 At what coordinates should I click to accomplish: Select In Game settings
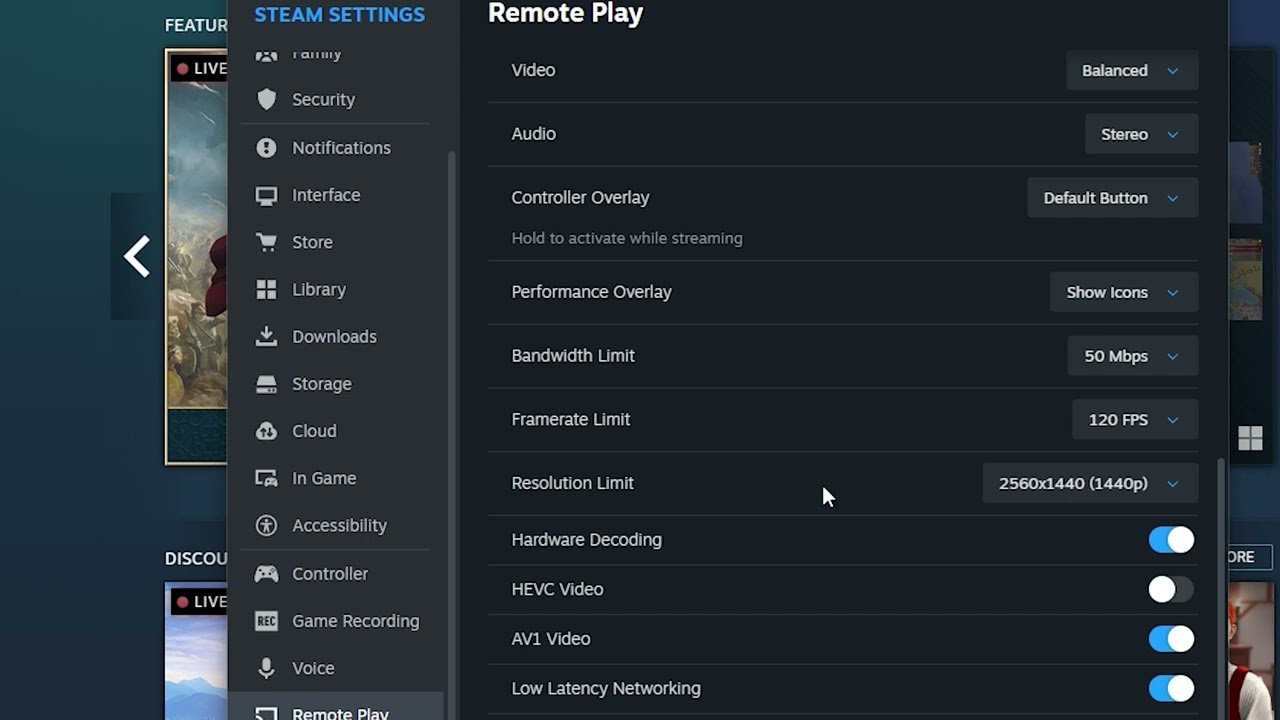click(335, 478)
